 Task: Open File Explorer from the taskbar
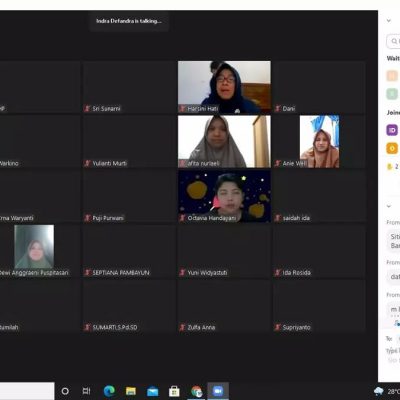(131, 391)
